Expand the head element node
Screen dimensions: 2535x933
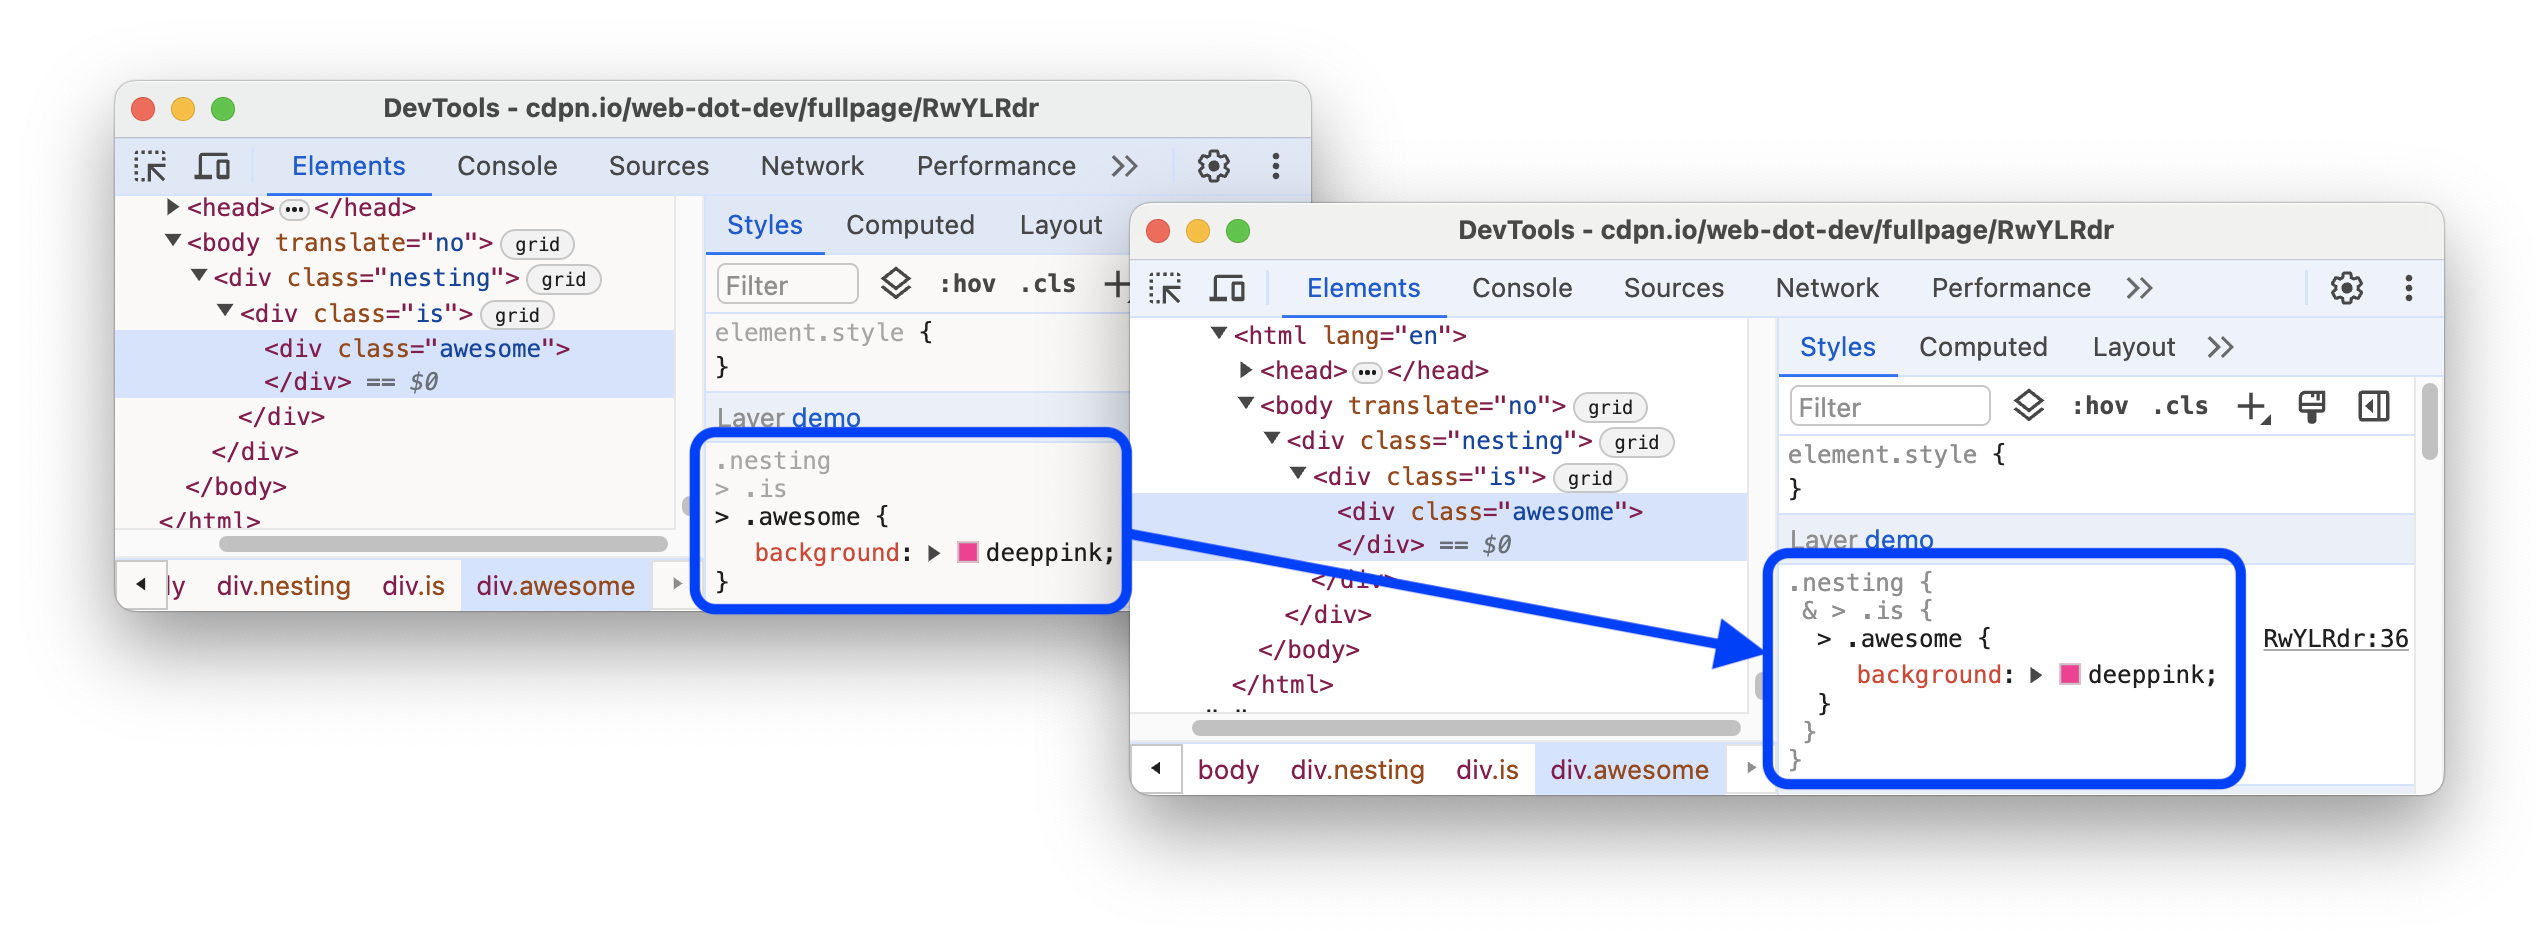click(1245, 370)
